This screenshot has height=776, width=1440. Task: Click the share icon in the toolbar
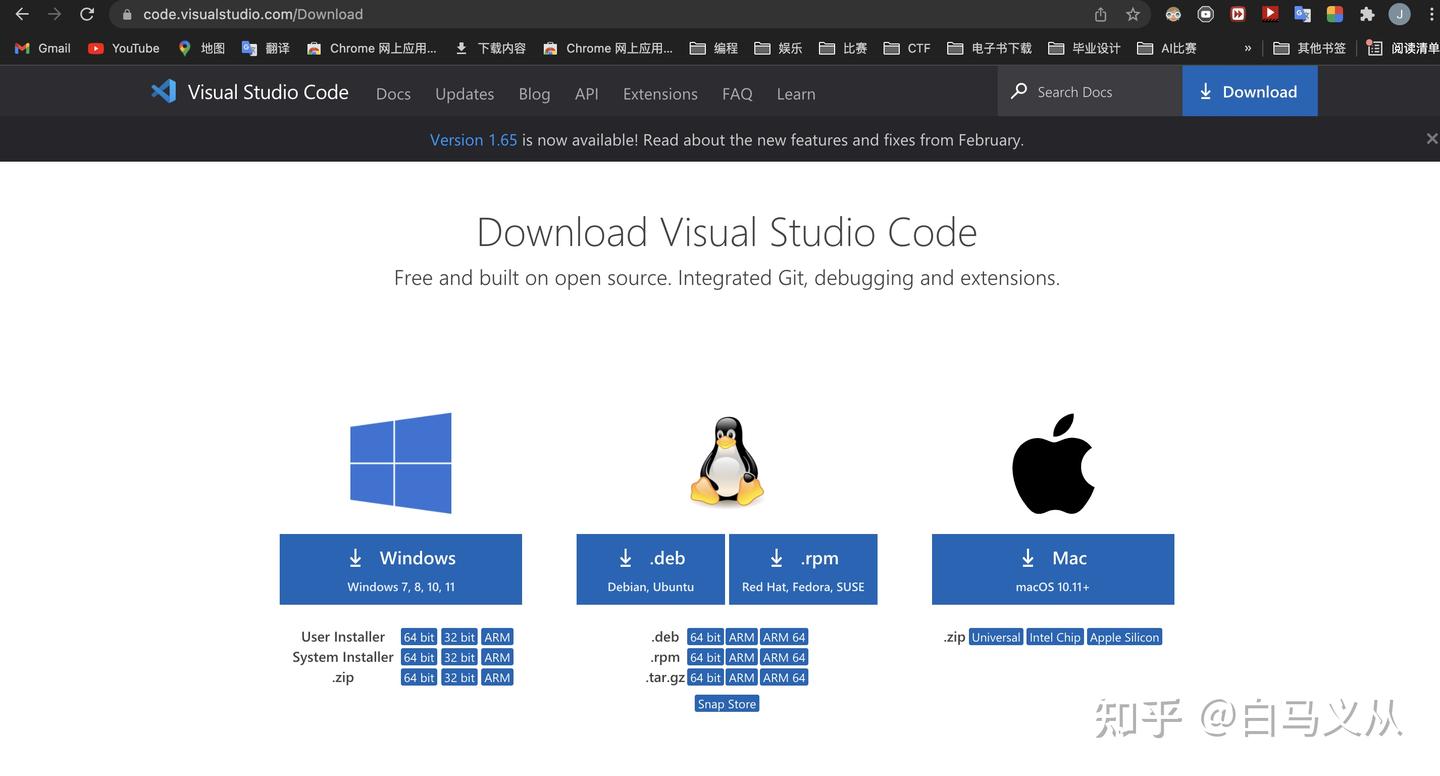[x=1099, y=14]
